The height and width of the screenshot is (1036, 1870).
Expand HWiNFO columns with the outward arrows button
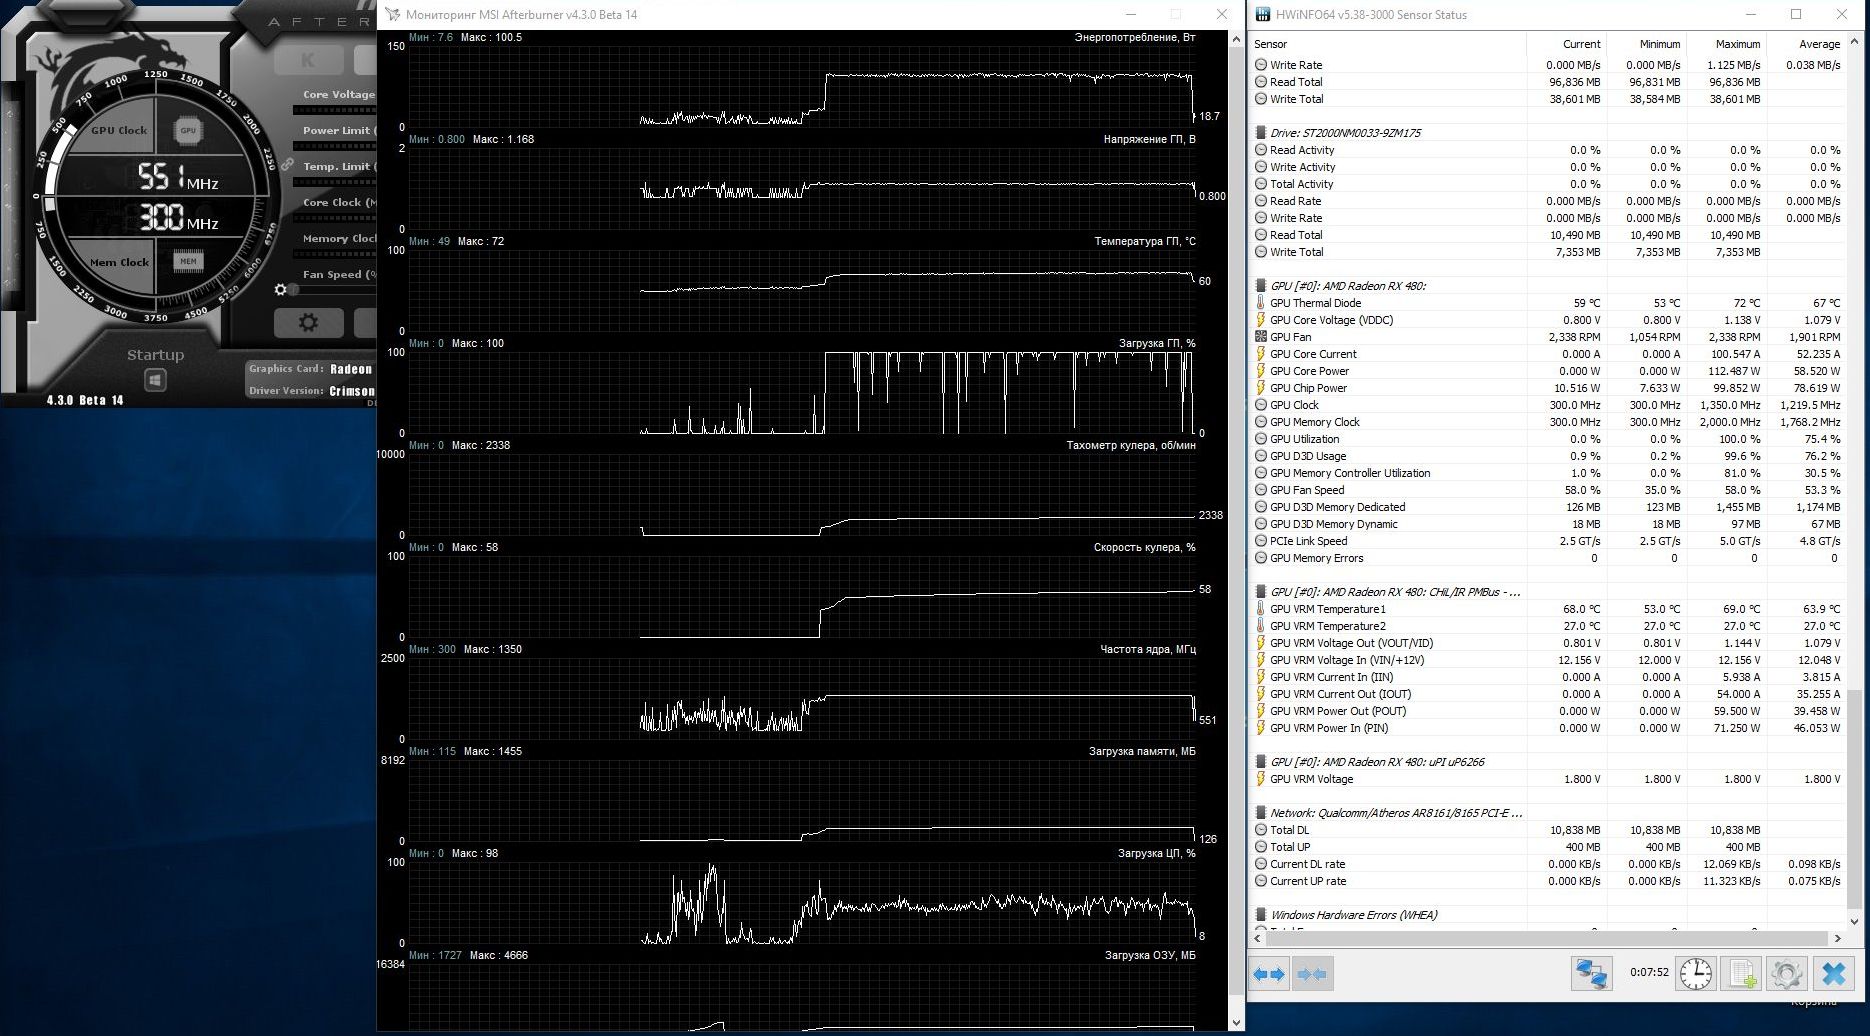1269,974
